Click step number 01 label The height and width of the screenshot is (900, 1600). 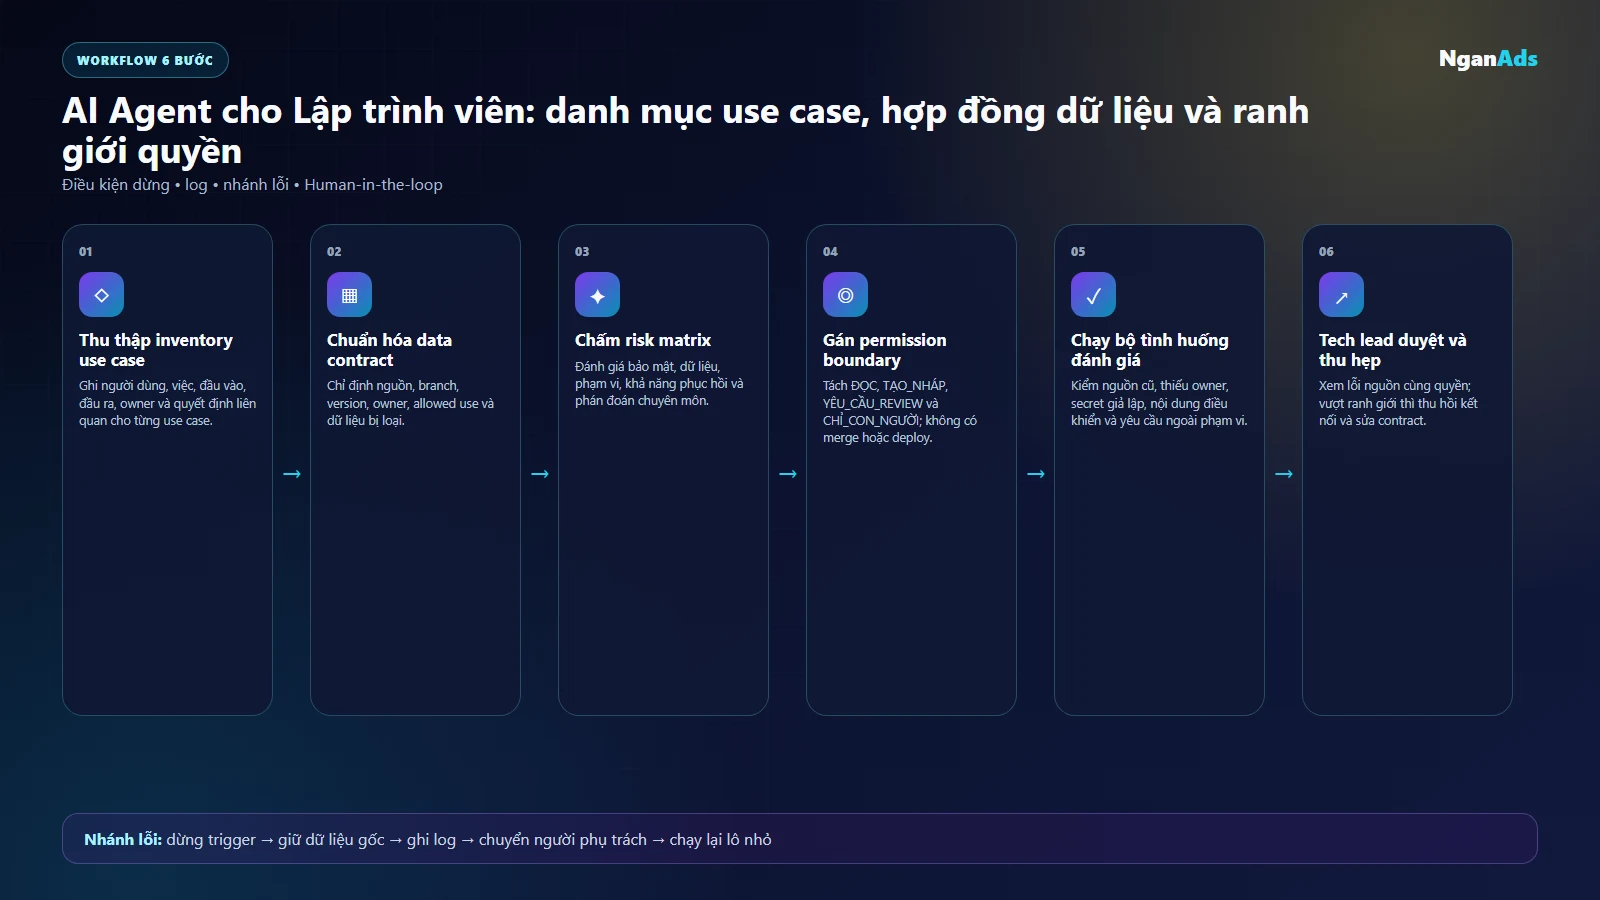86,252
